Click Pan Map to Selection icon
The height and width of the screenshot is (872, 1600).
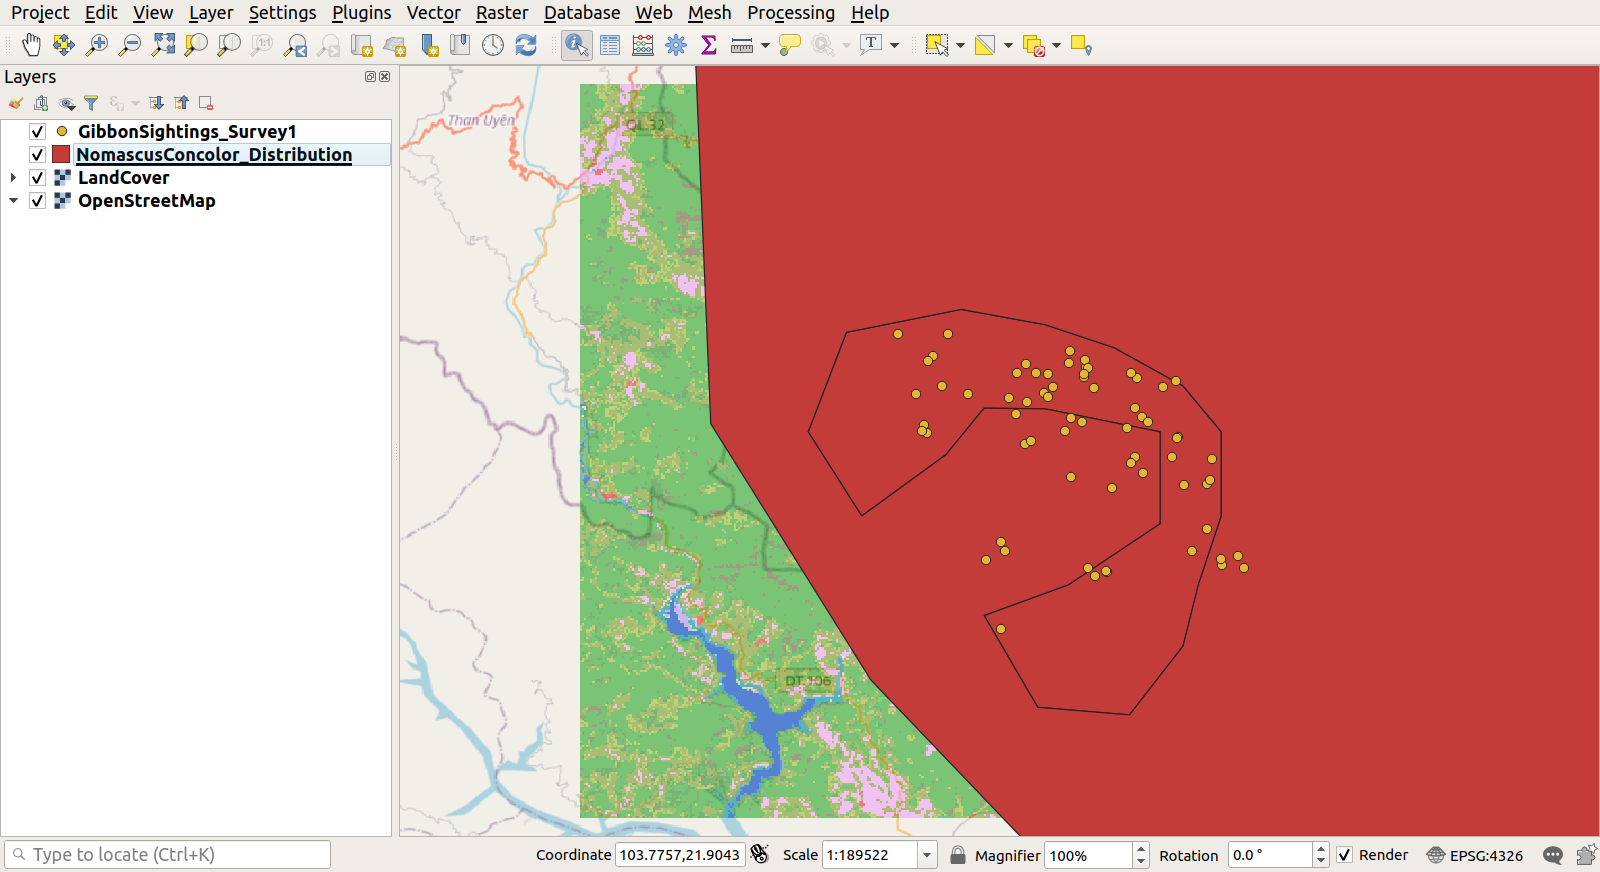(x=64, y=45)
